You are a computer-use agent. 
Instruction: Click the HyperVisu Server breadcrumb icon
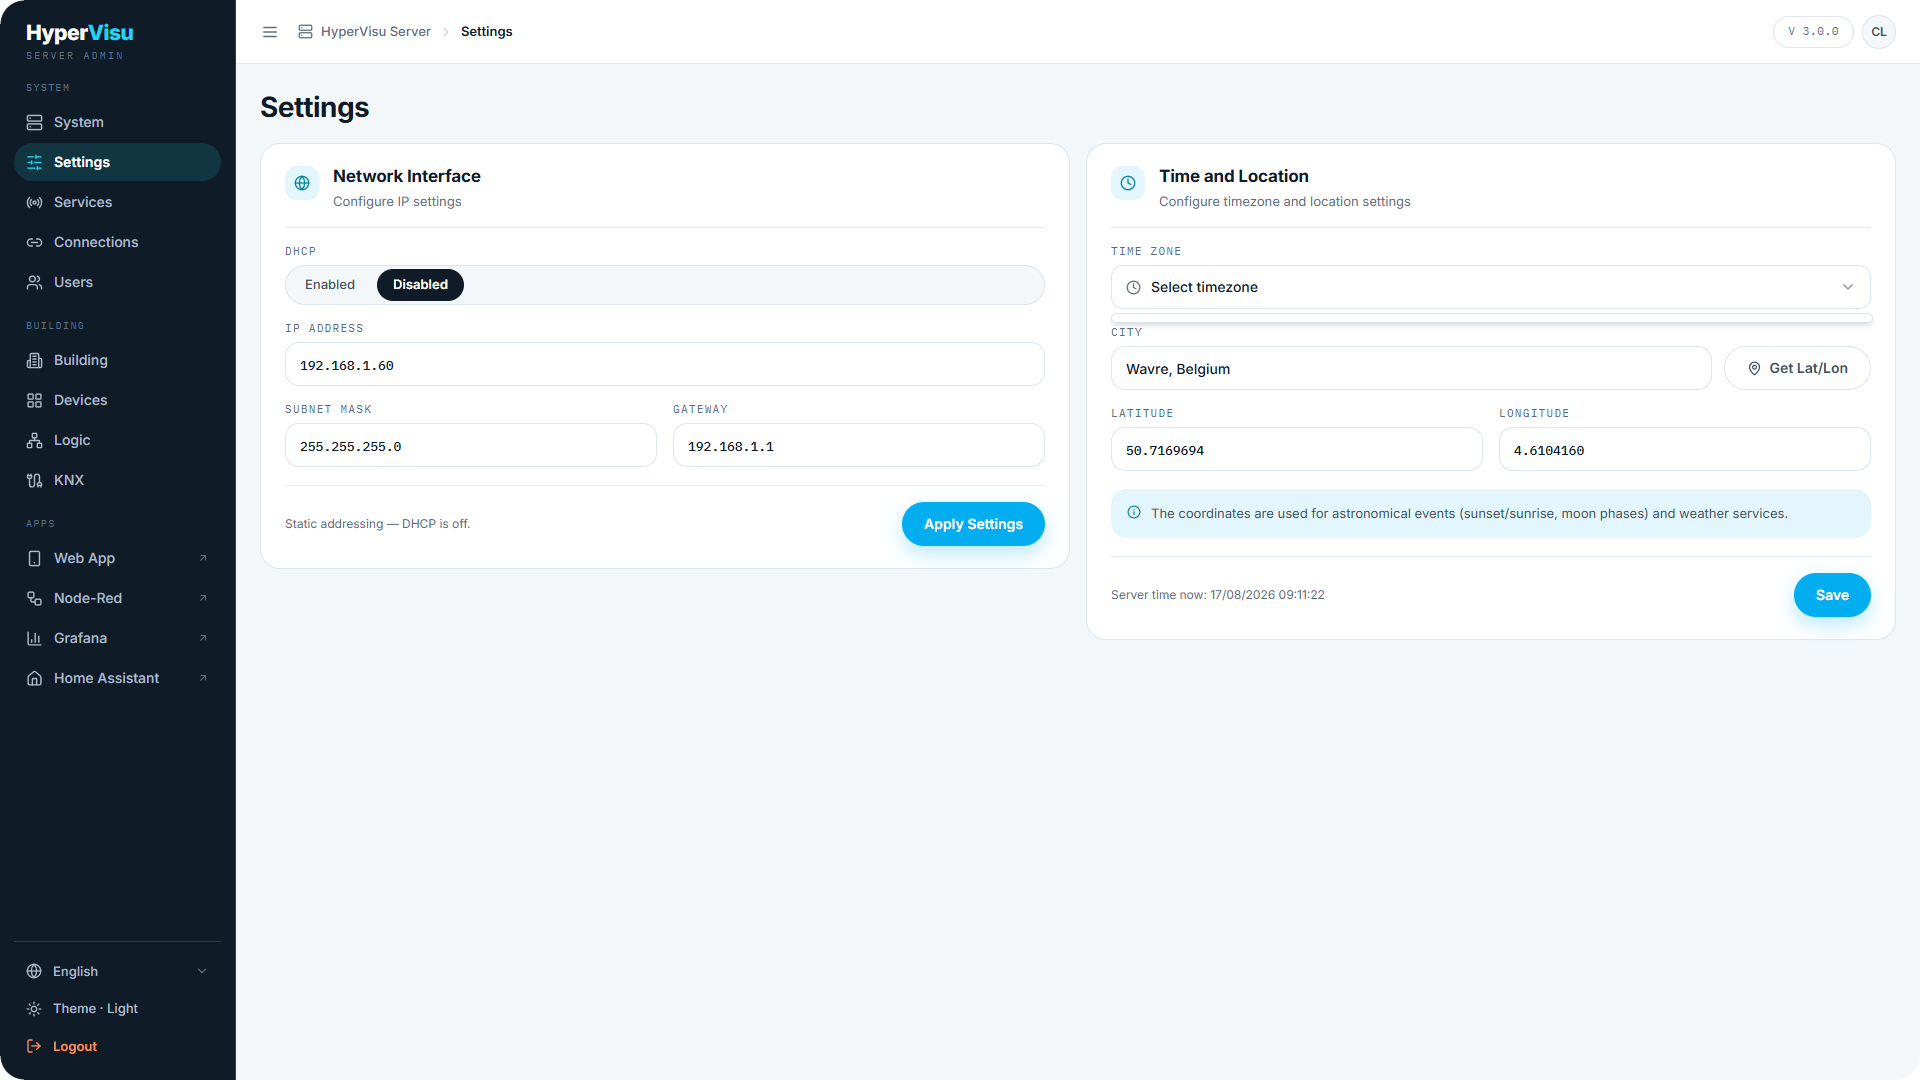click(x=305, y=32)
